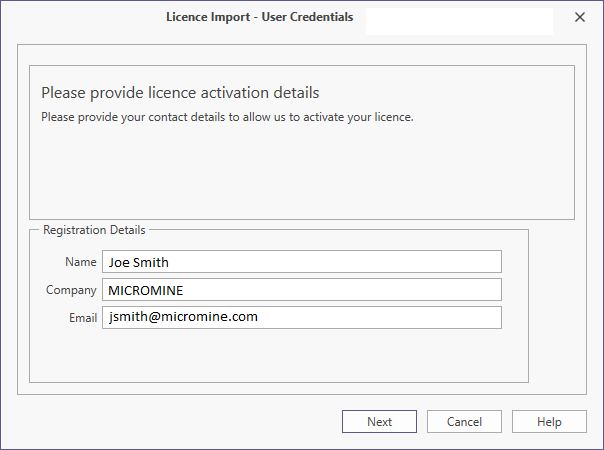Viewport: 604px width, 450px height.
Task: Click the contact details instruction sentence
Action: (x=227, y=117)
